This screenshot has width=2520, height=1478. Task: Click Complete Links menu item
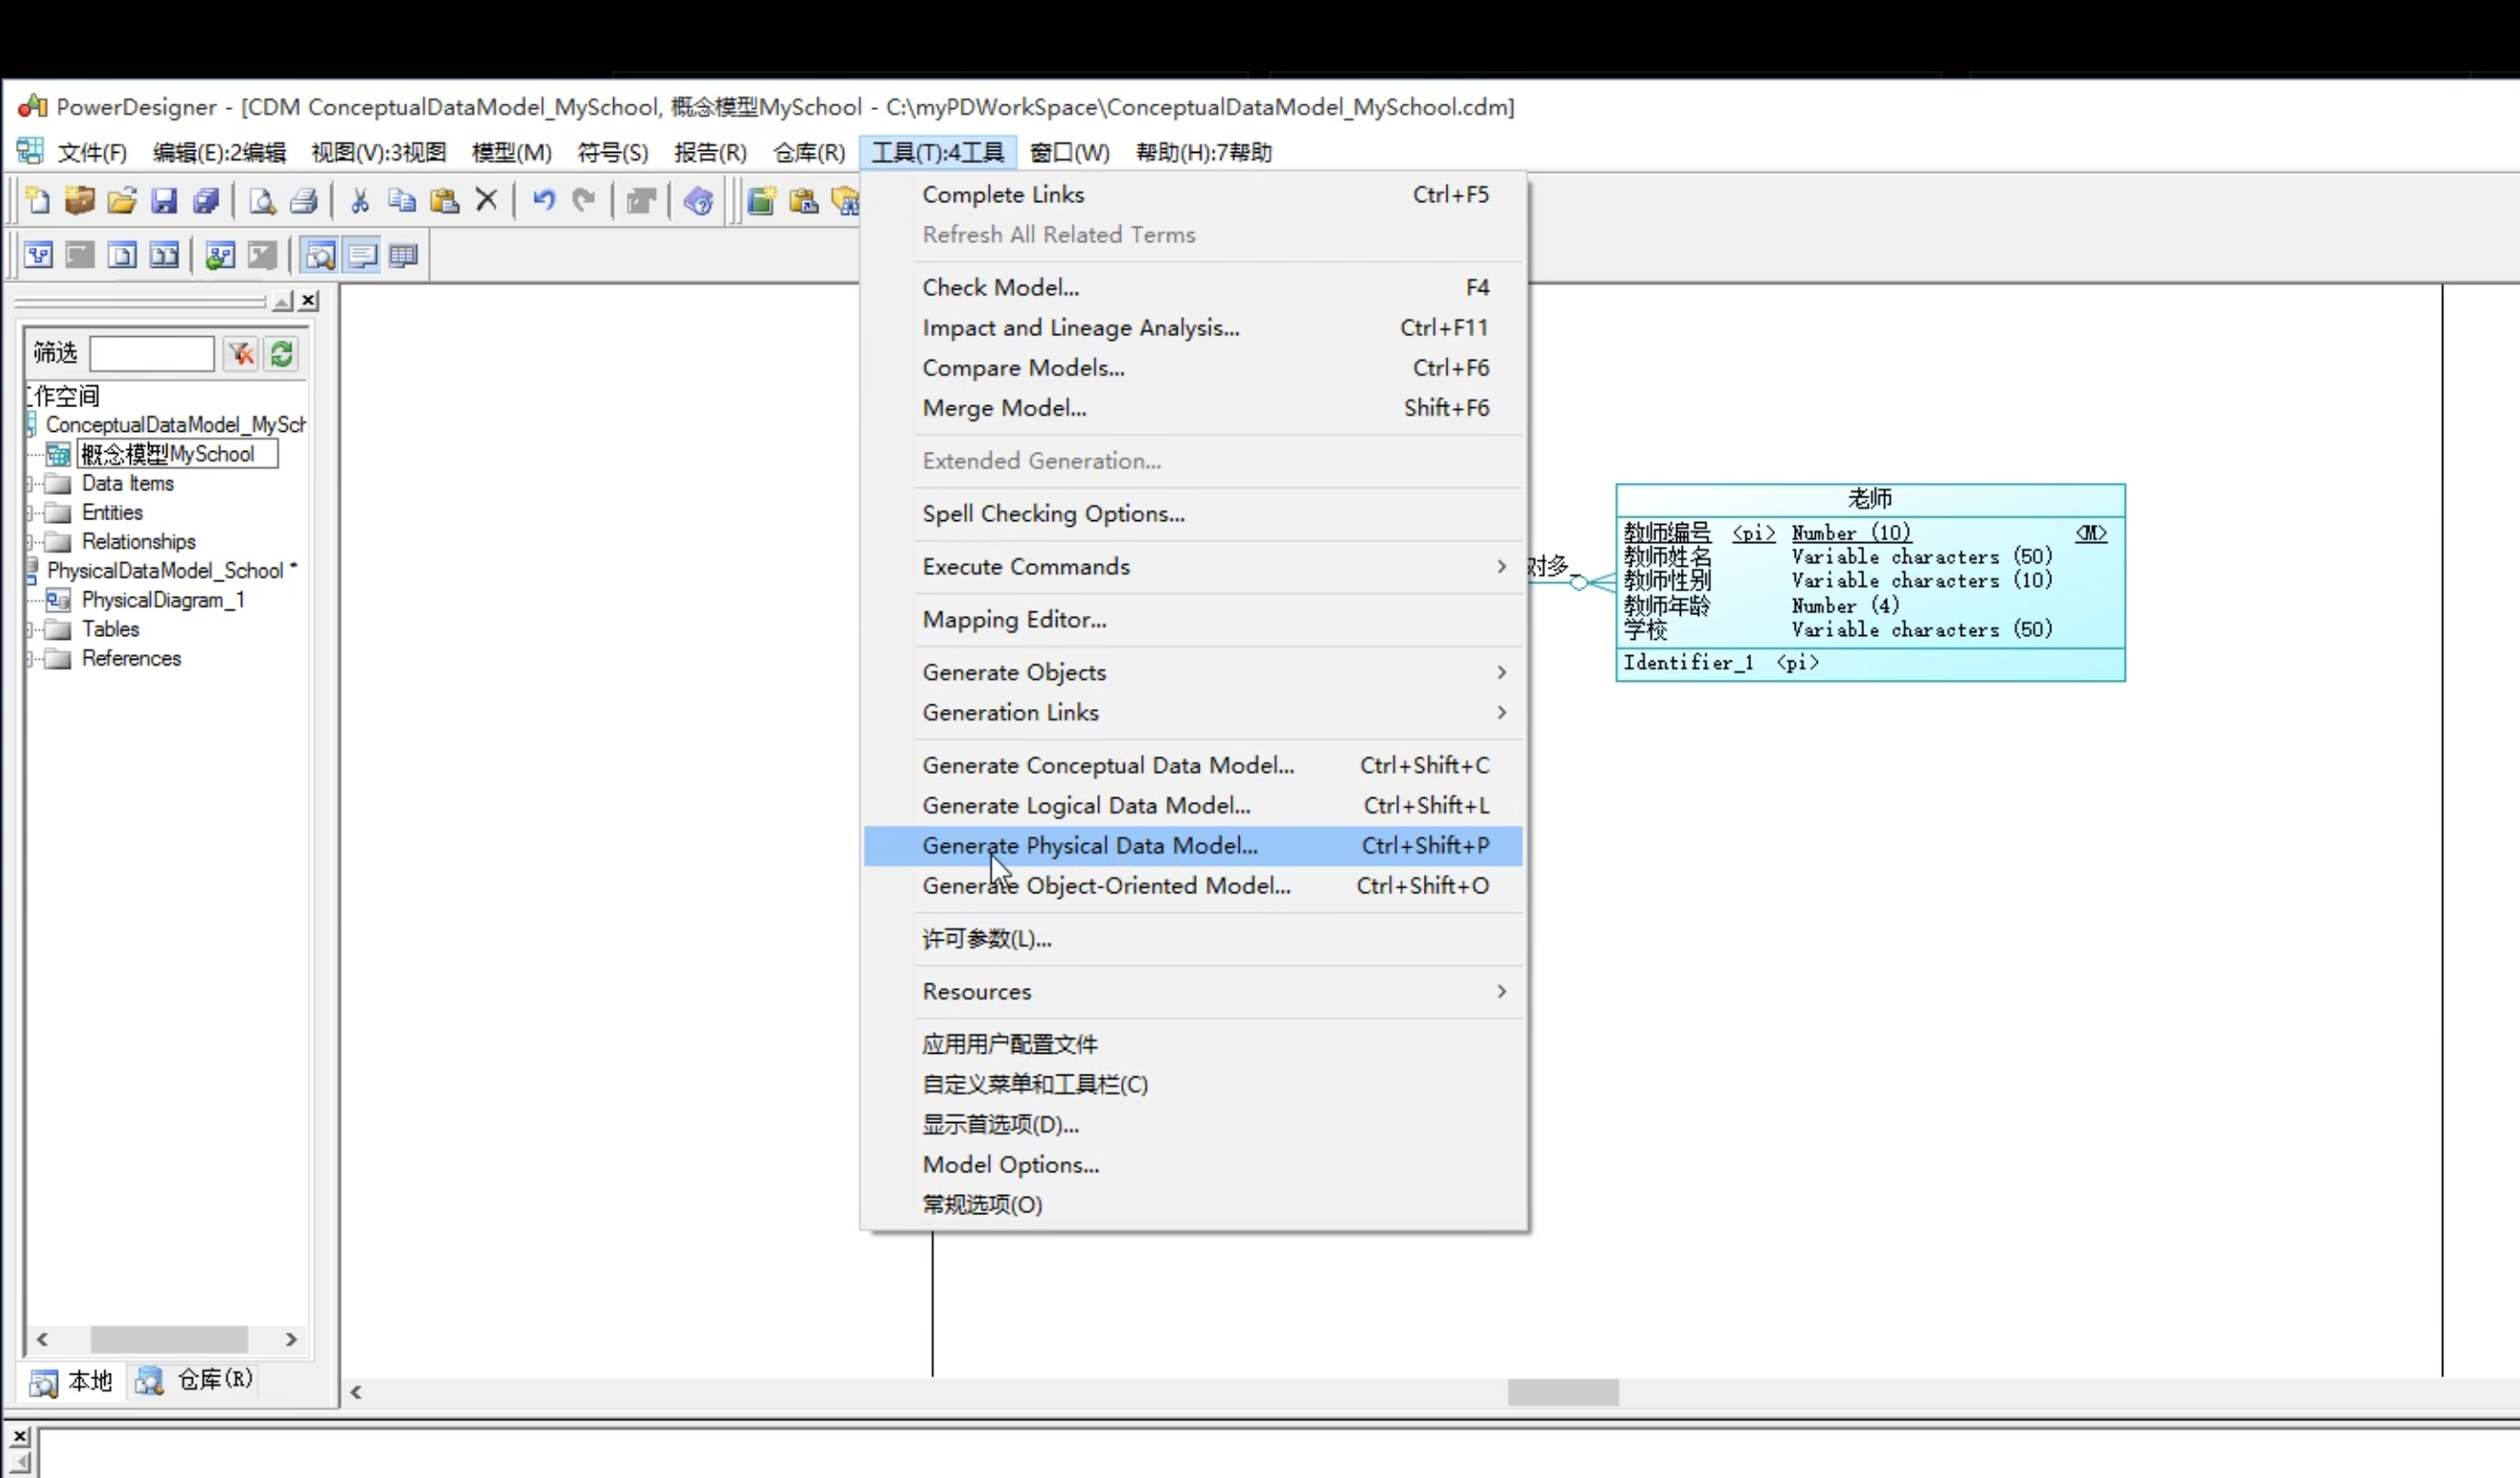(x=1002, y=194)
